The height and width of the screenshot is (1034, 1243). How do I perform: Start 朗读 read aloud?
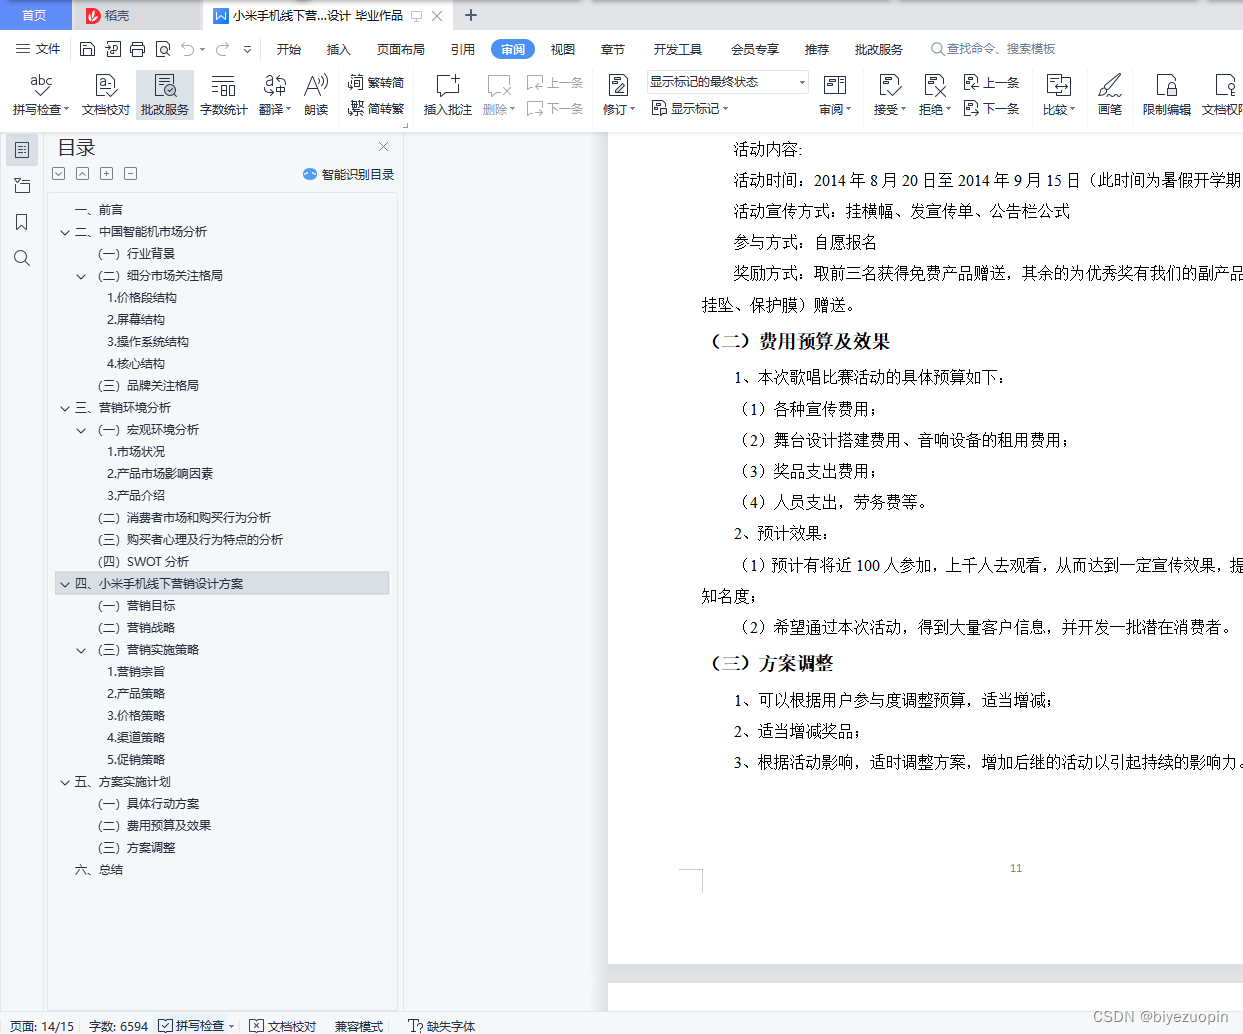[x=316, y=95]
